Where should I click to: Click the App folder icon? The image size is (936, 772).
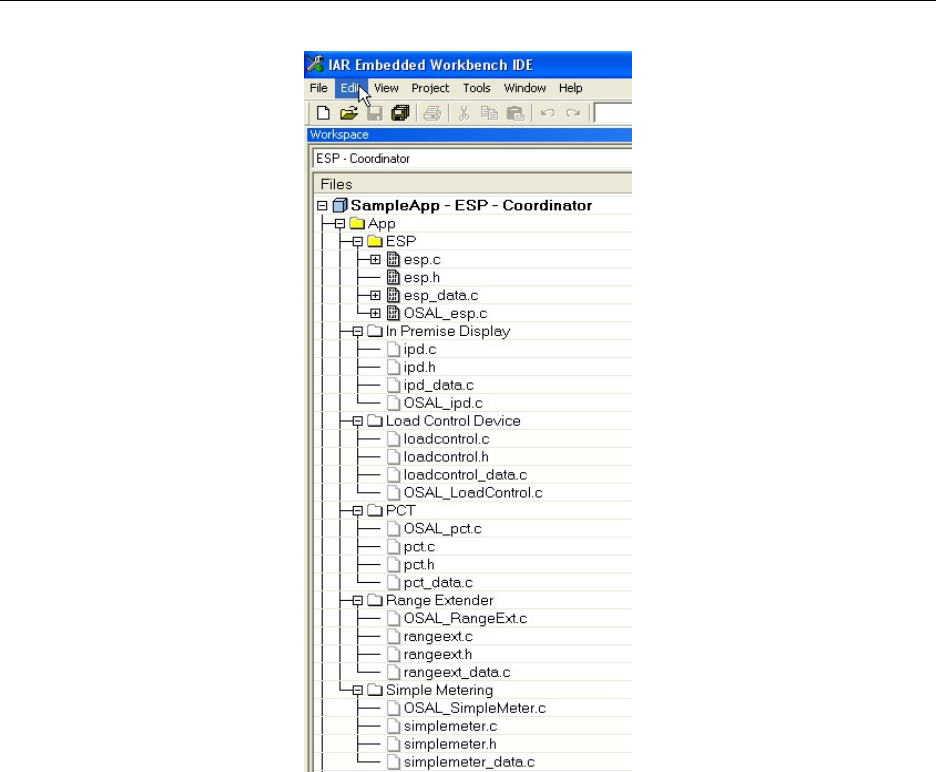point(357,223)
